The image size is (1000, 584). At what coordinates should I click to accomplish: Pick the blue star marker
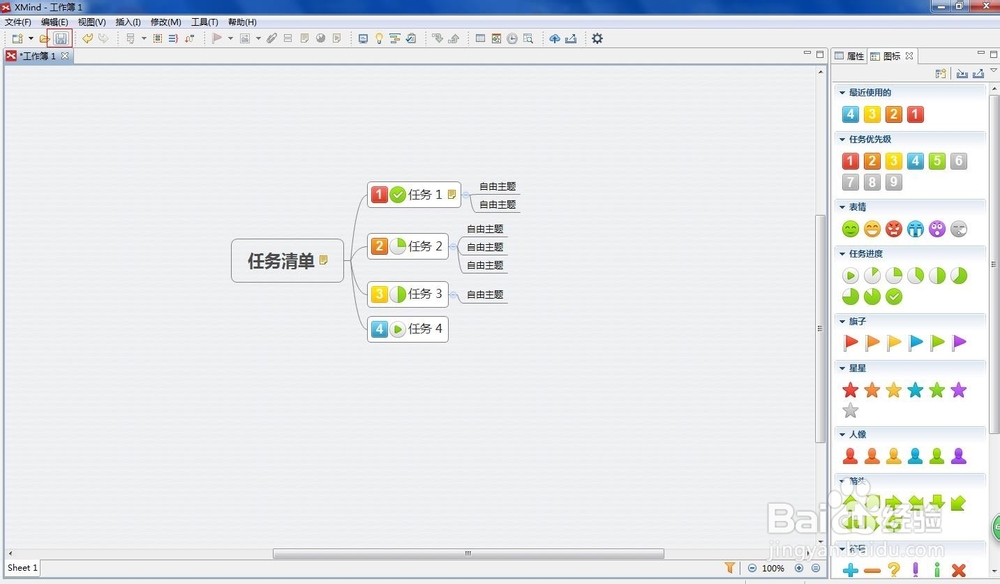915,390
